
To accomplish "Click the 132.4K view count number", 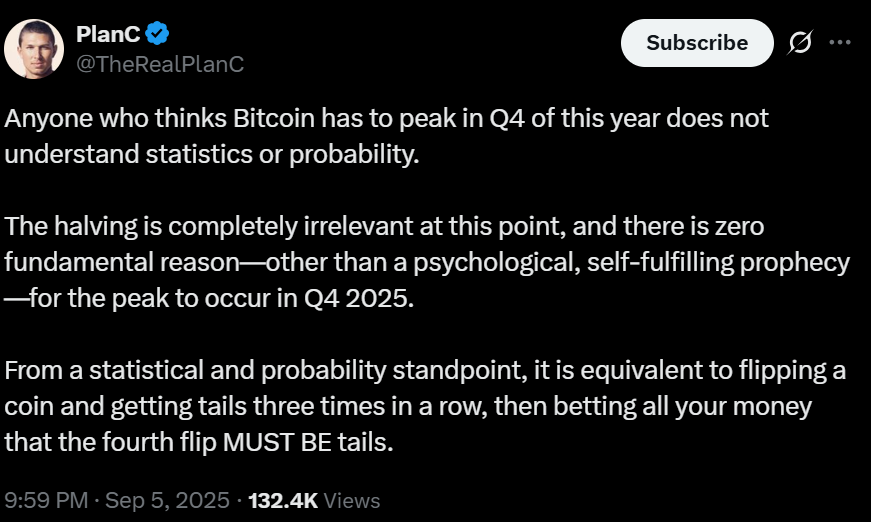I will click(282, 499).
